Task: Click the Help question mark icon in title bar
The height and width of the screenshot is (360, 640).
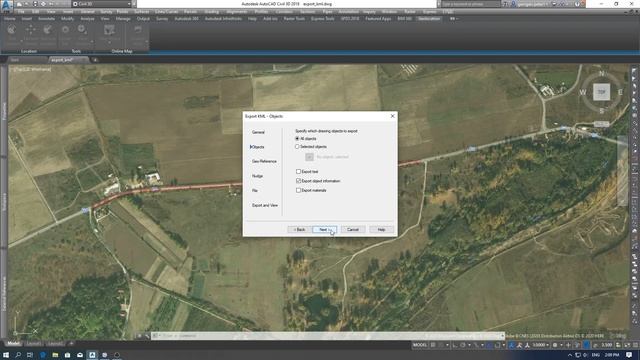Action: coord(577,4)
